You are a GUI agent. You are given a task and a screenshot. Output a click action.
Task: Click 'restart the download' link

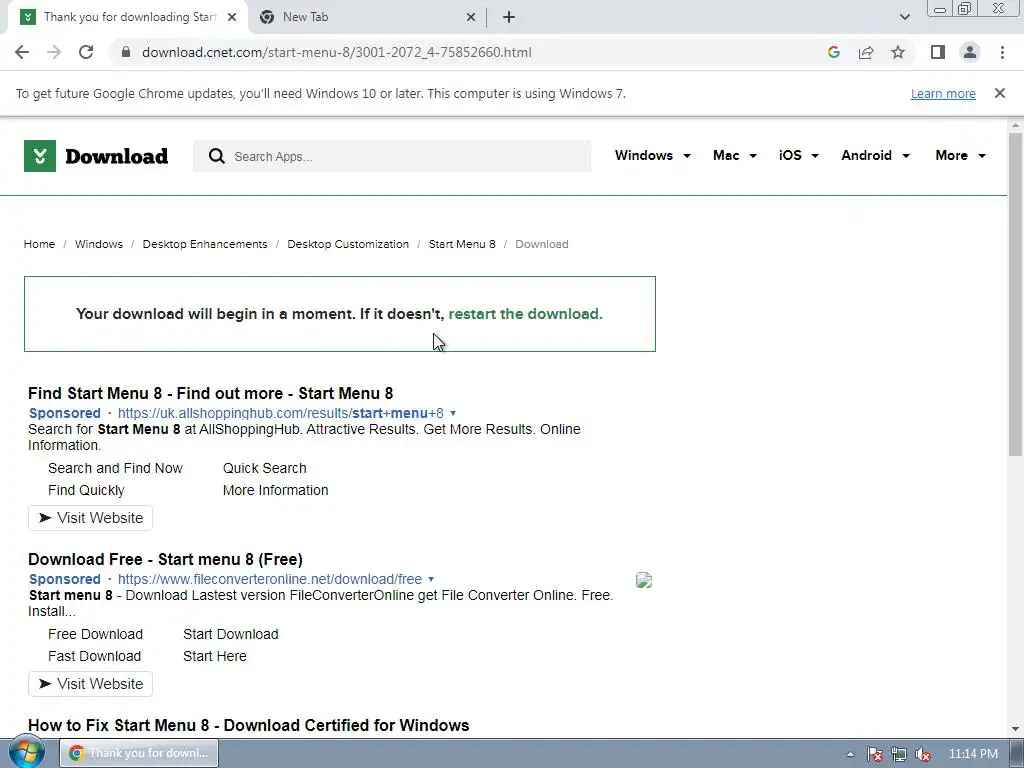tap(526, 314)
